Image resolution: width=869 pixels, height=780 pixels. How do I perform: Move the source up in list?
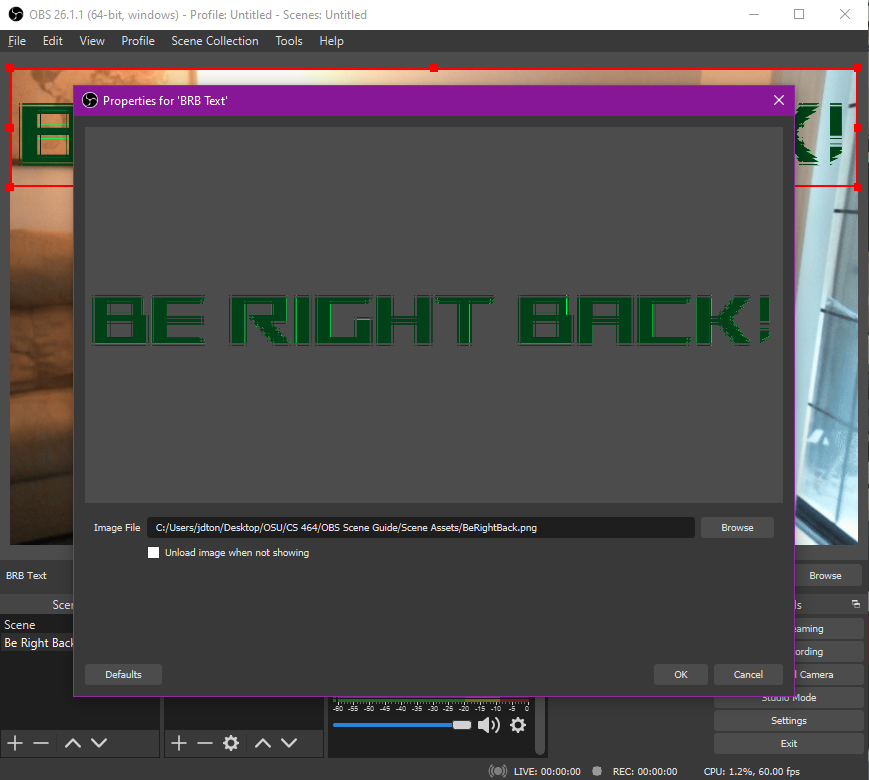click(x=263, y=743)
